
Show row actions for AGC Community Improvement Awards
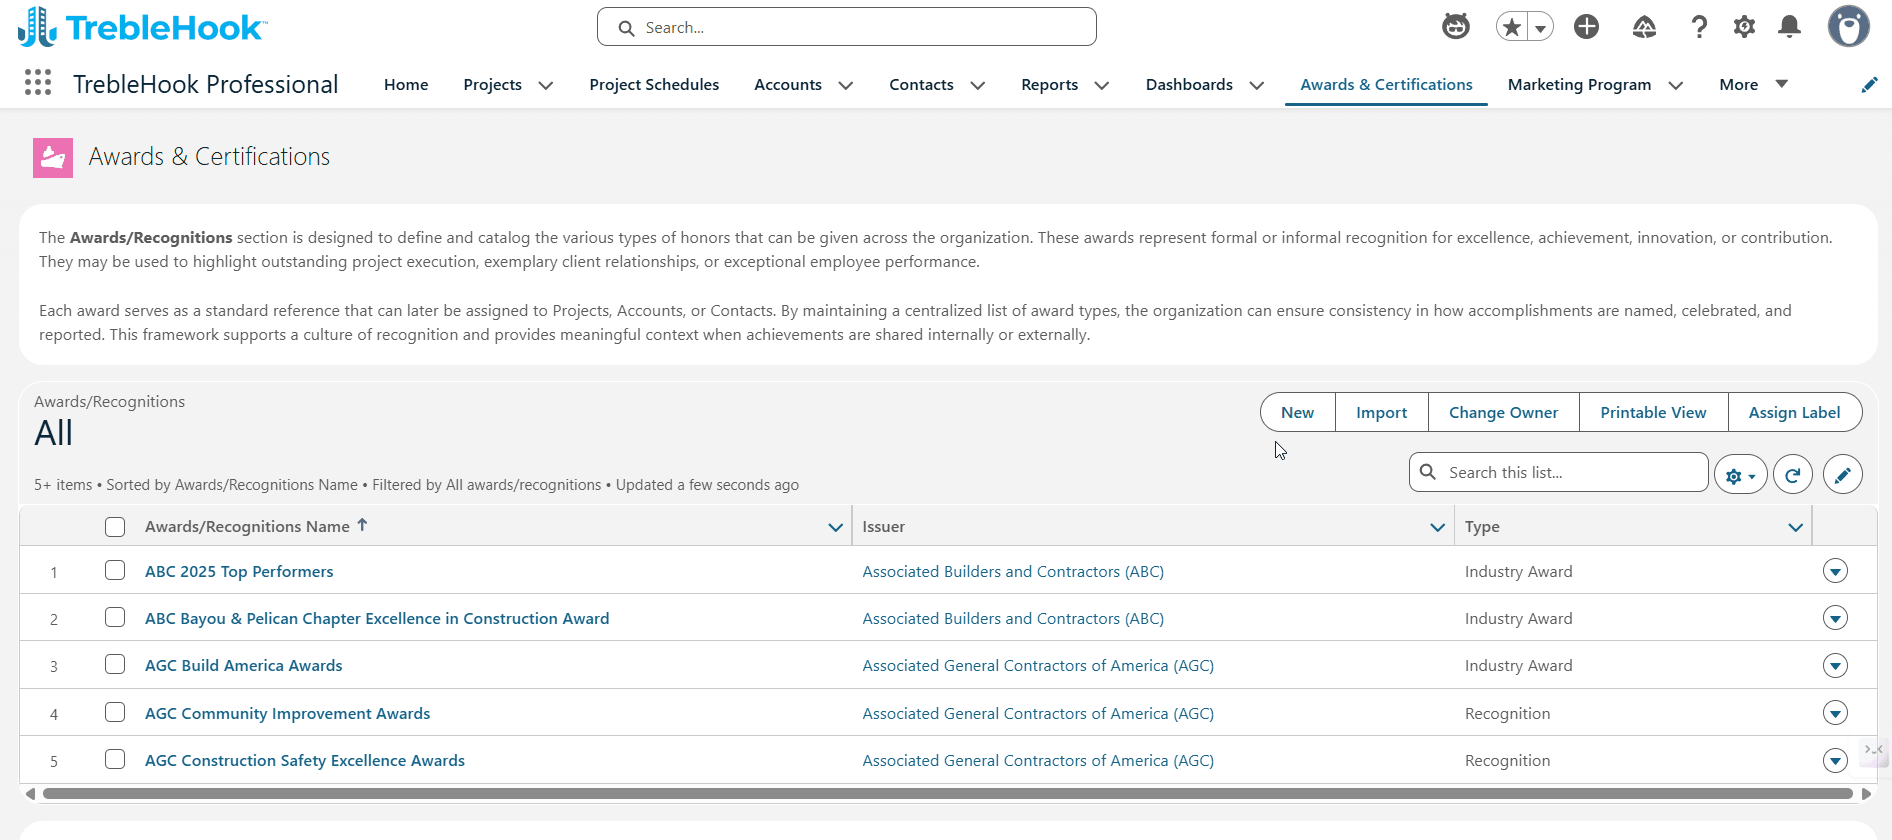[1835, 713]
